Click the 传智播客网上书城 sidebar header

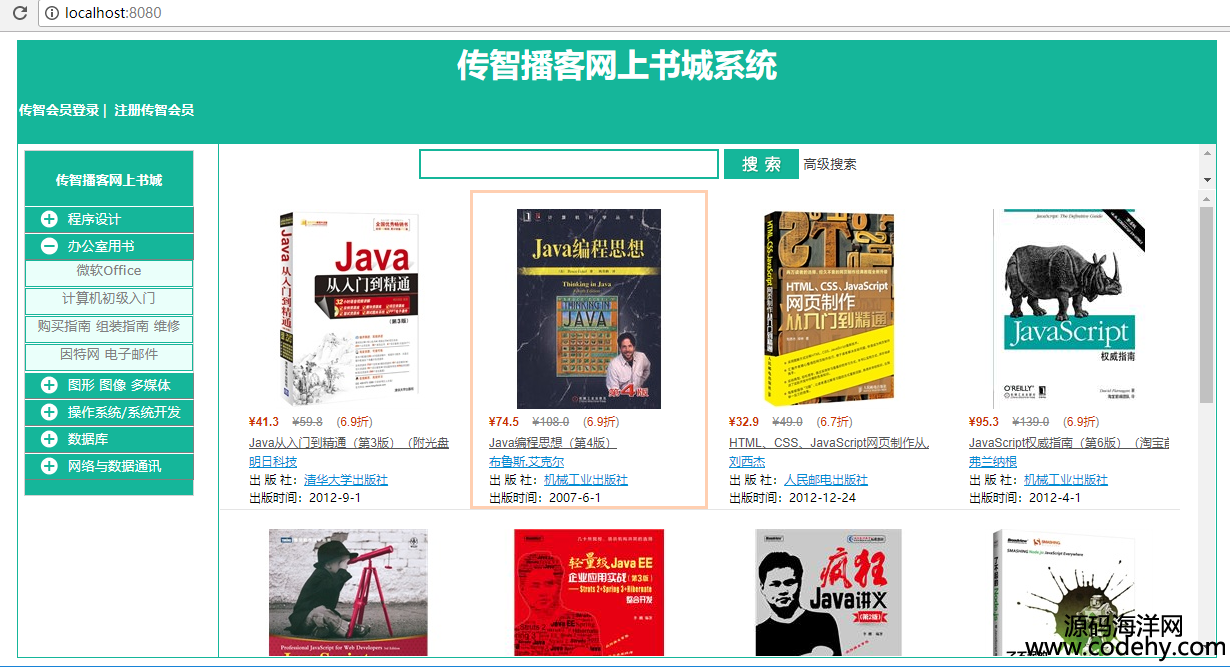(x=109, y=180)
